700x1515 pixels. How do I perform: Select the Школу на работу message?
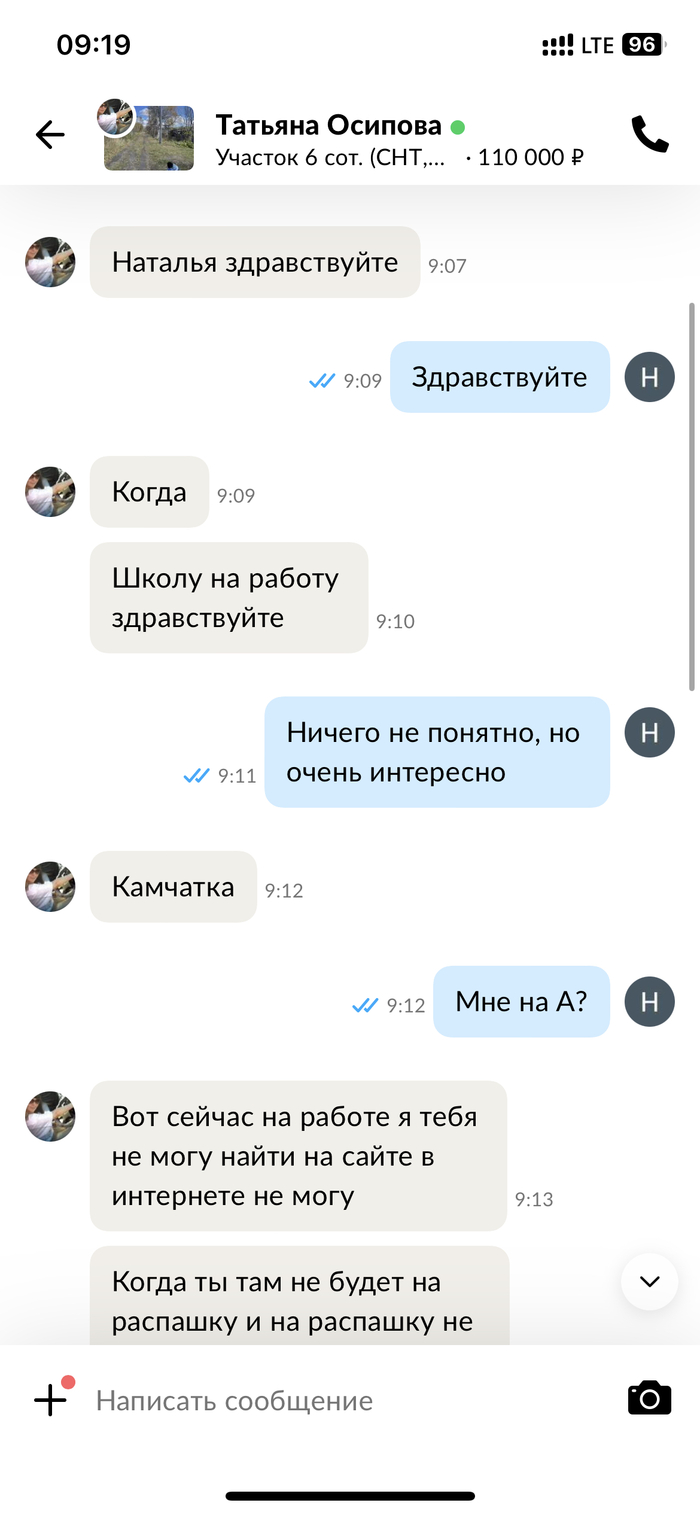click(229, 598)
